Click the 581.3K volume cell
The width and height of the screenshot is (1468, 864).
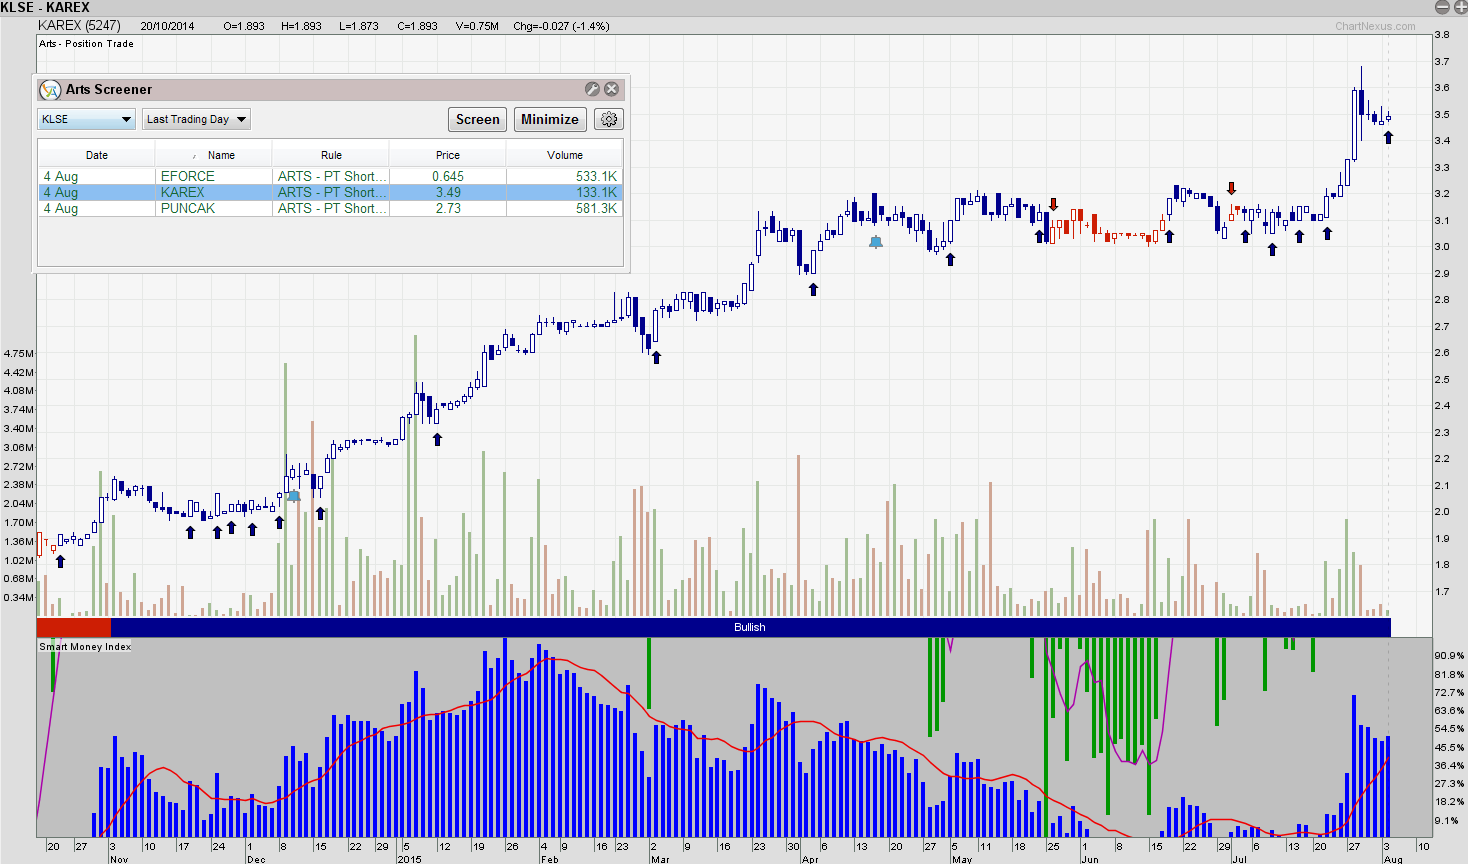565,208
